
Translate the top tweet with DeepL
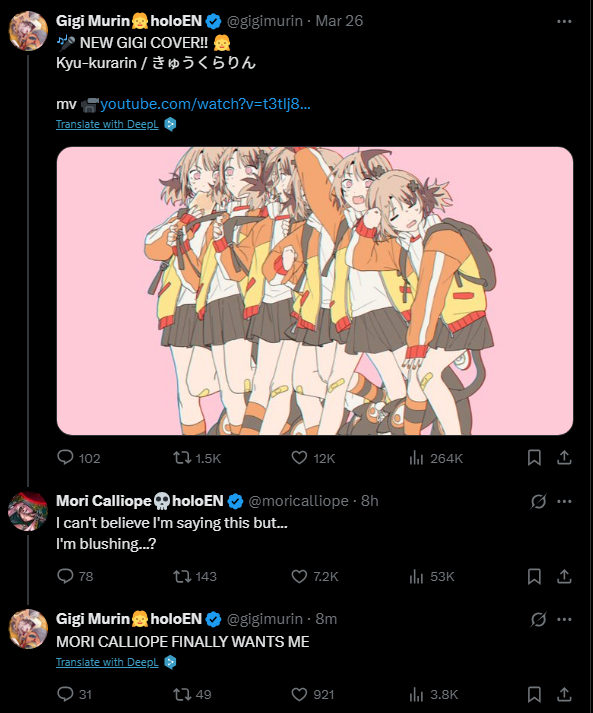pos(107,124)
